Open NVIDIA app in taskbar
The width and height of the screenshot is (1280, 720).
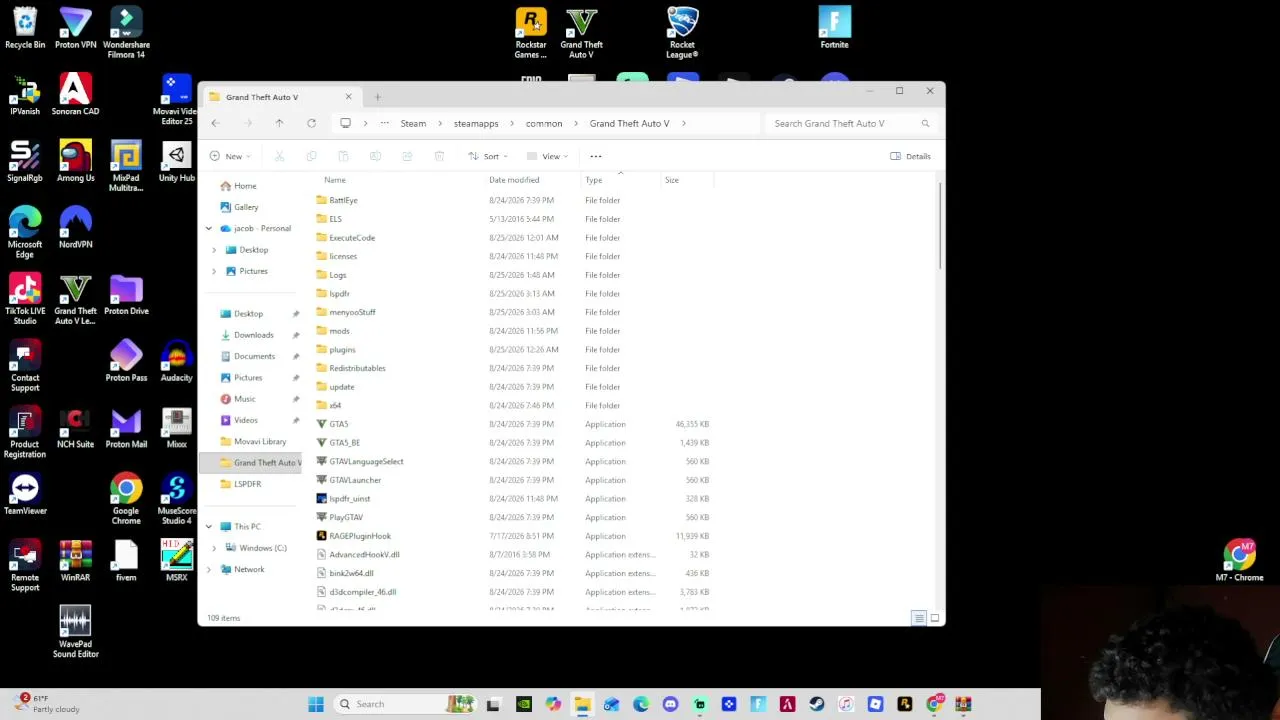point(524,704)
